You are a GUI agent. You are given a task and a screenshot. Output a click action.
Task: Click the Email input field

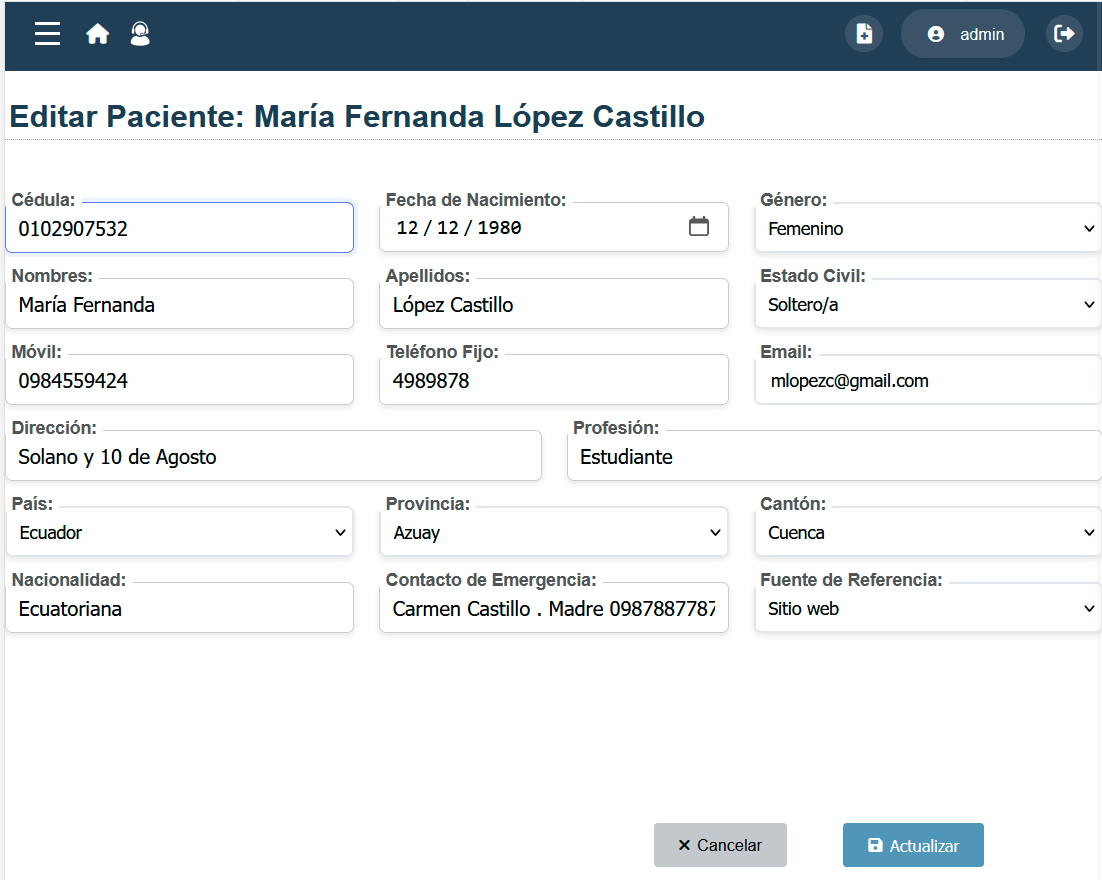coord(928,380)
